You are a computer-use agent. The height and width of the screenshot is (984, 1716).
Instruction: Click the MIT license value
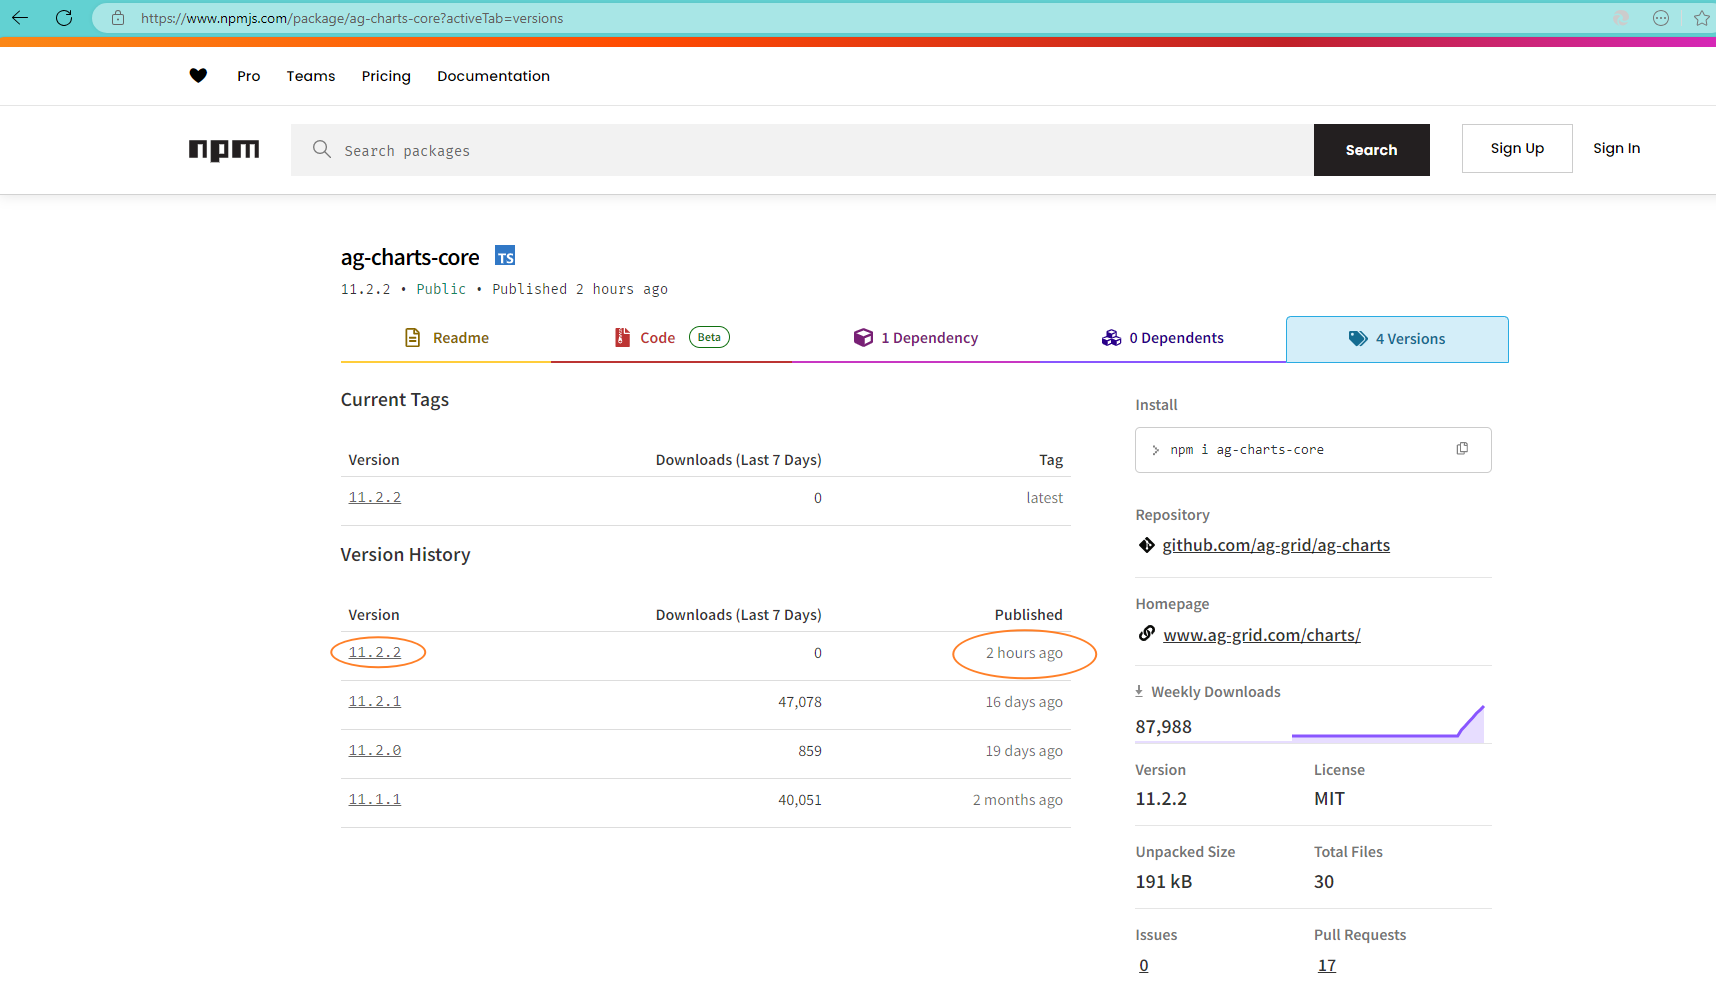pos(1329,799)
